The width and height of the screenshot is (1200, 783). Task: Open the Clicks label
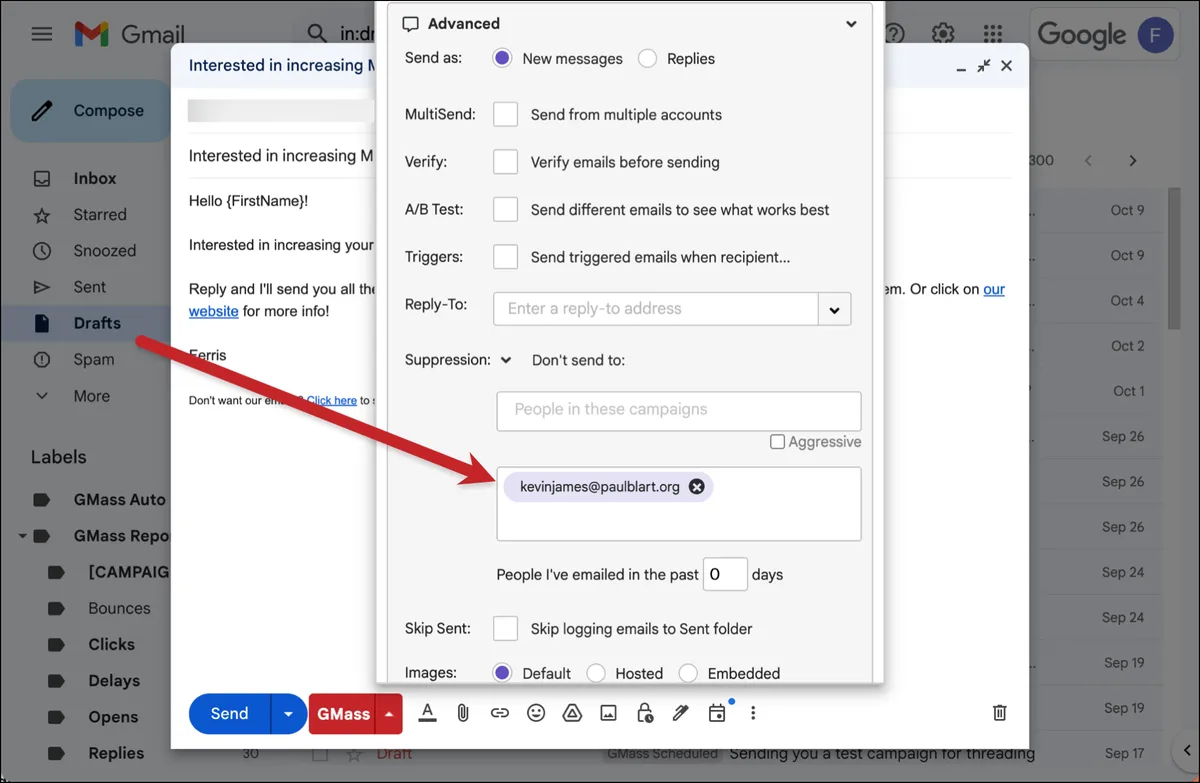111,644
